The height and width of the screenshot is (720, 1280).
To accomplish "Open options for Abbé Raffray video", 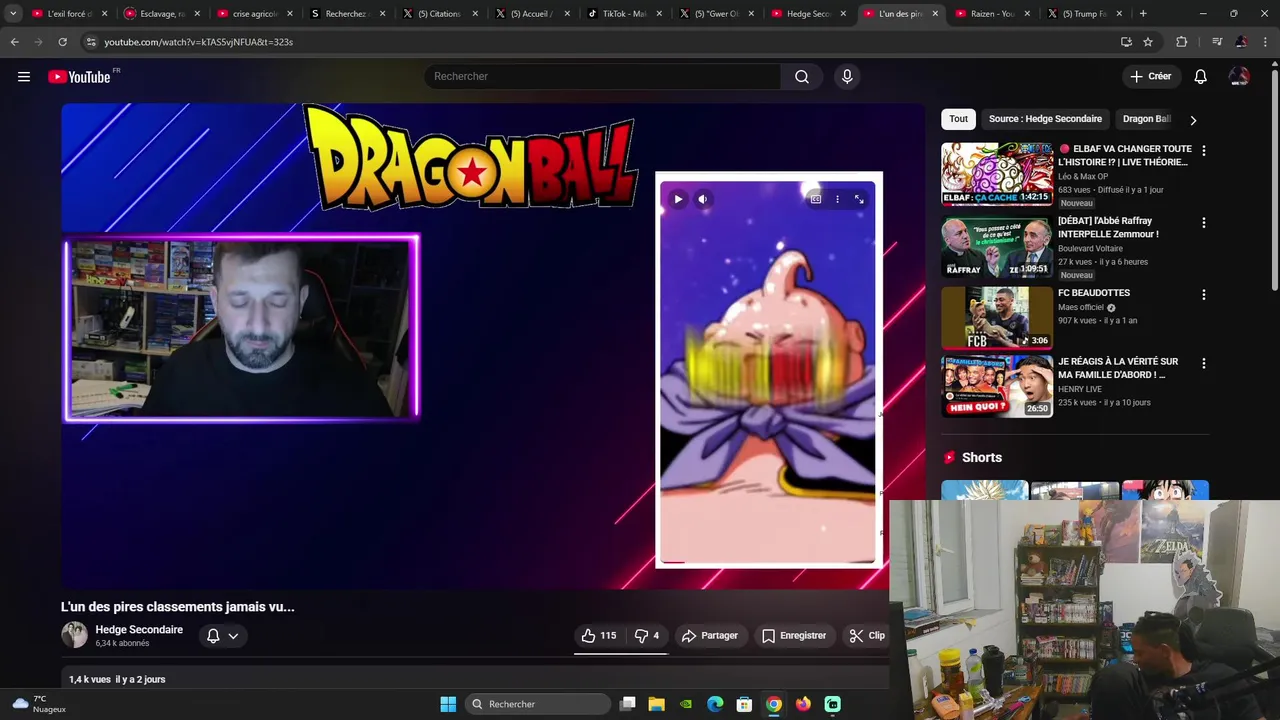I will [1203, 222].
